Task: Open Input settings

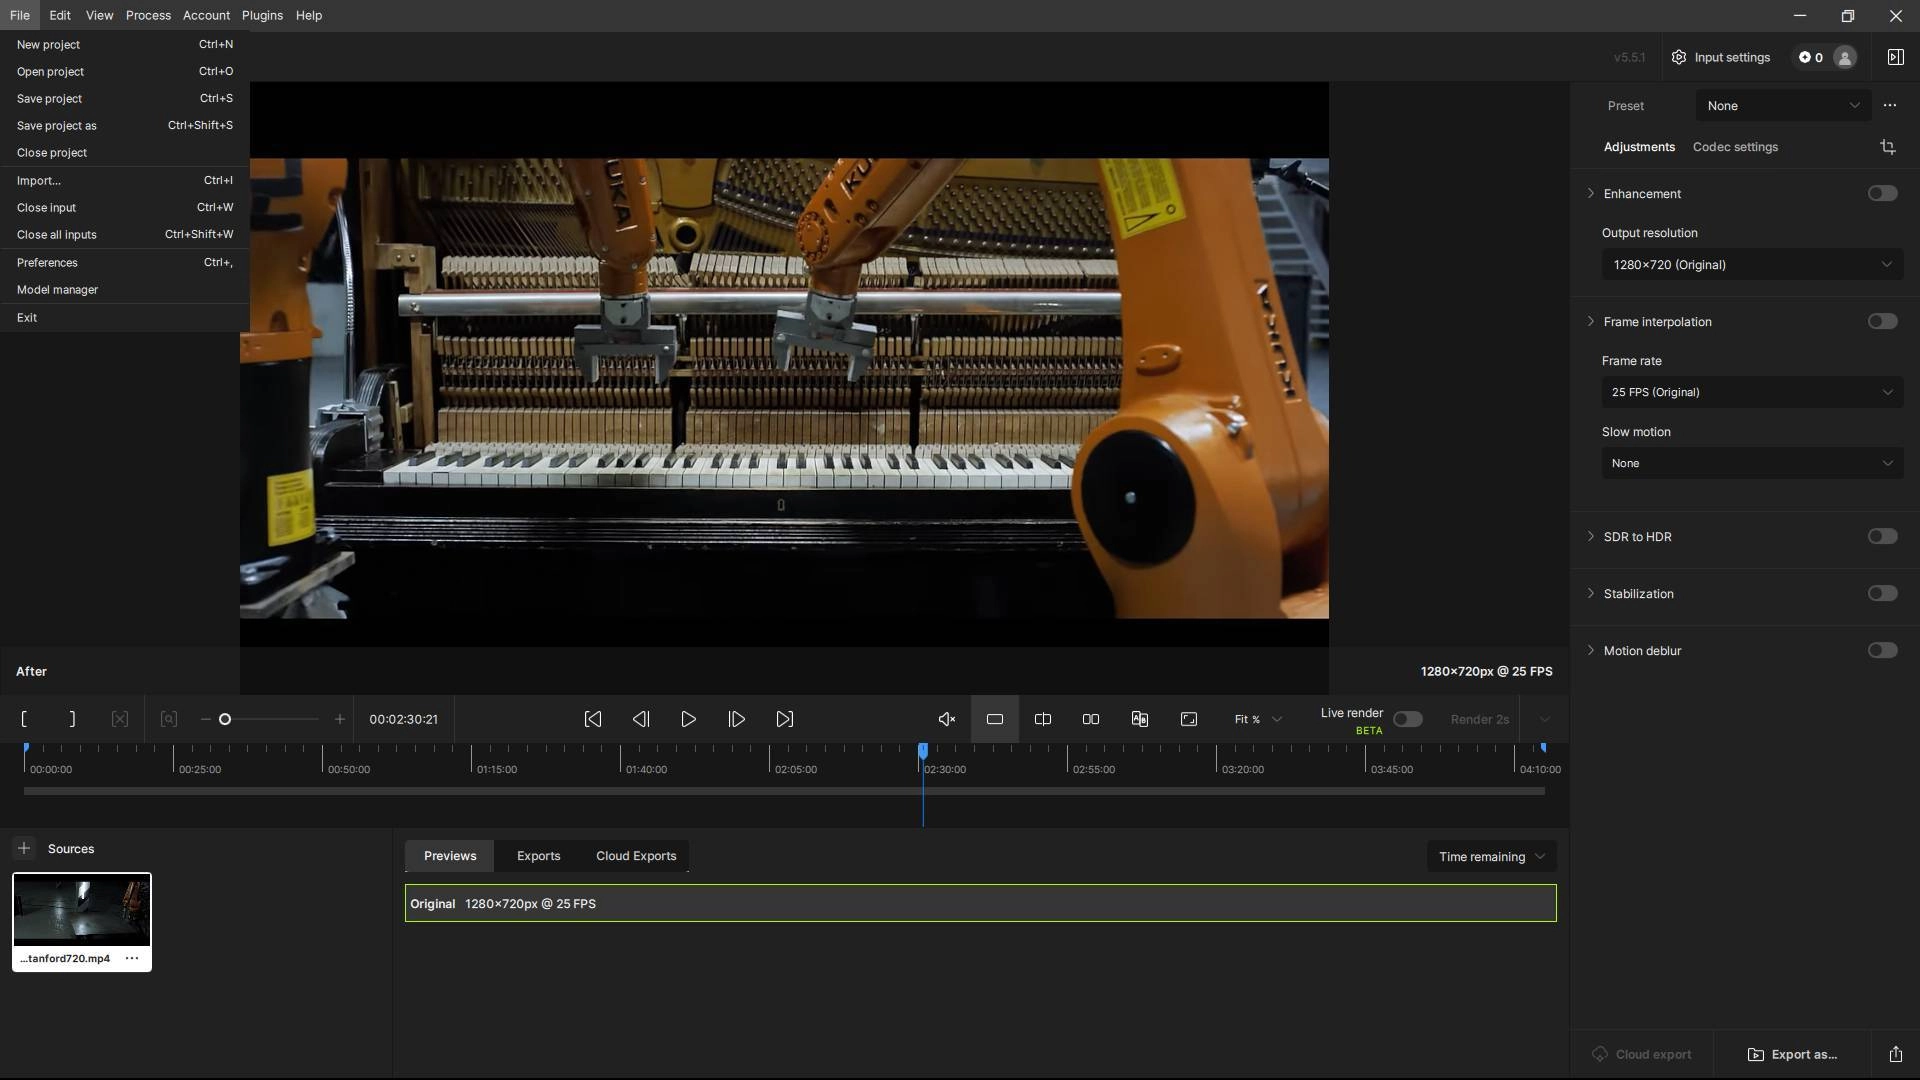Action: (1720, 57)
